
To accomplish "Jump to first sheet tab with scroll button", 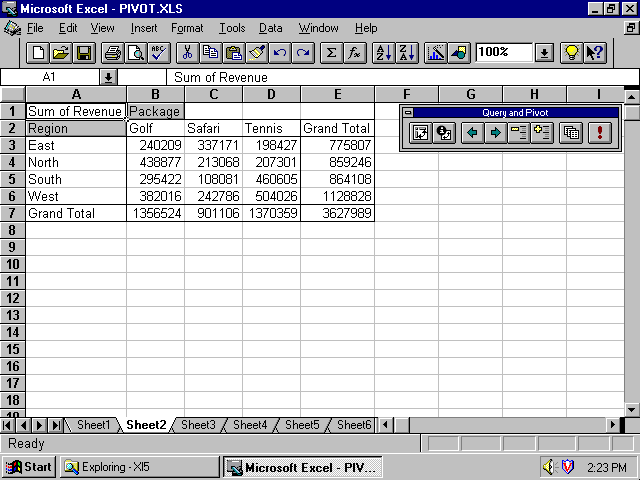I will click(x=7, y=425).
